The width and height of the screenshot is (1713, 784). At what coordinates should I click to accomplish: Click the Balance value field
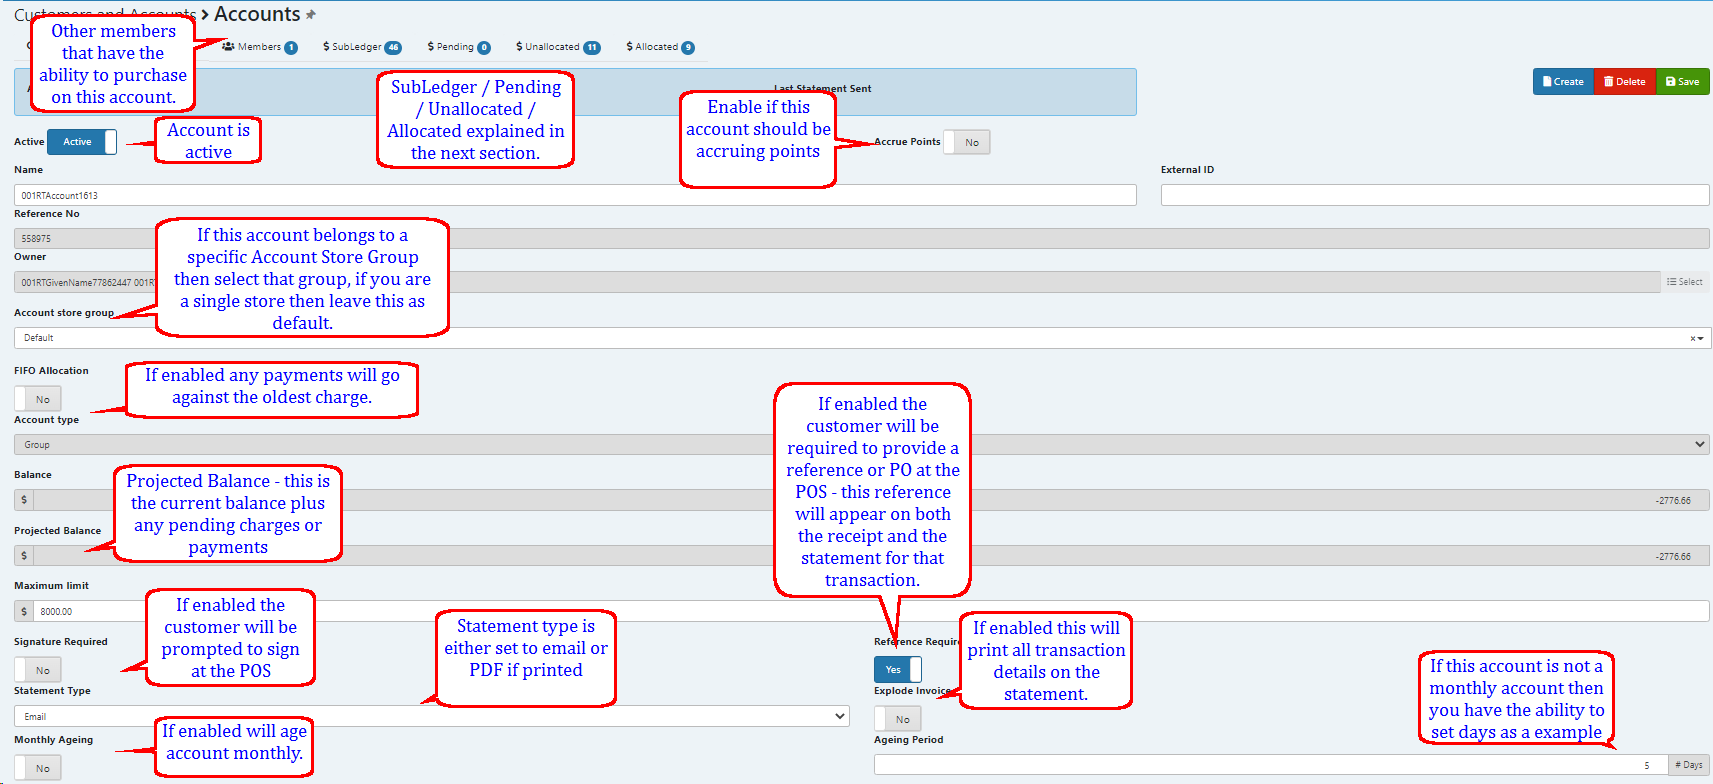tap(871, 500)
